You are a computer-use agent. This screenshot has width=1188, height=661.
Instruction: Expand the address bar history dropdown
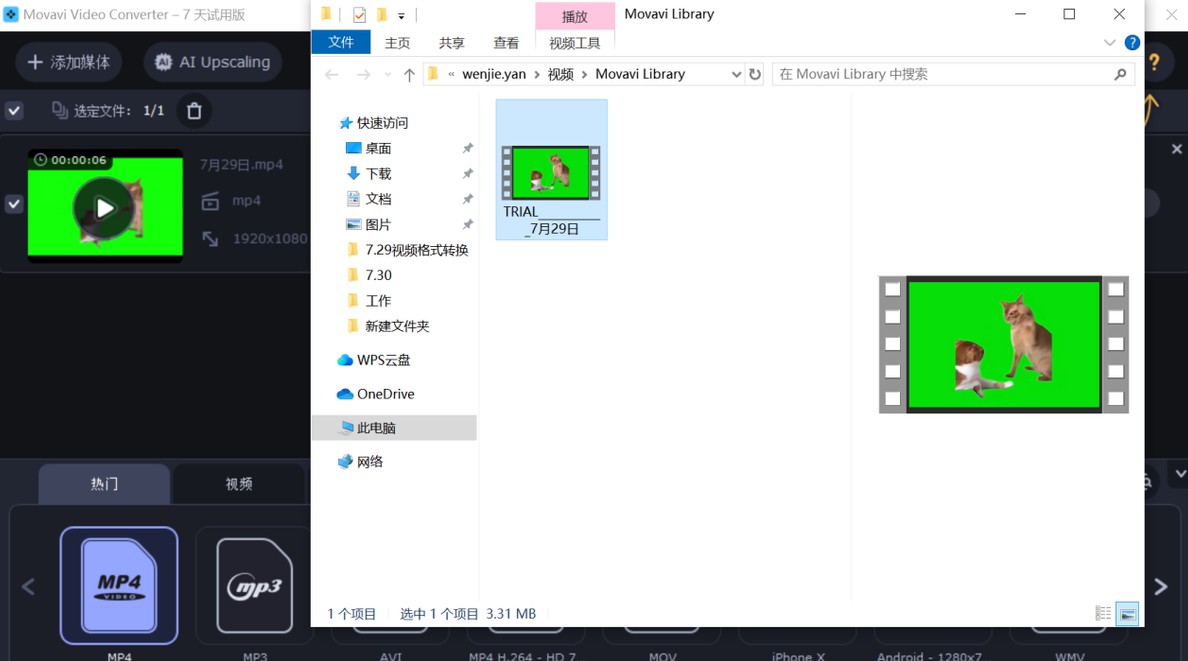coord(736,74)
